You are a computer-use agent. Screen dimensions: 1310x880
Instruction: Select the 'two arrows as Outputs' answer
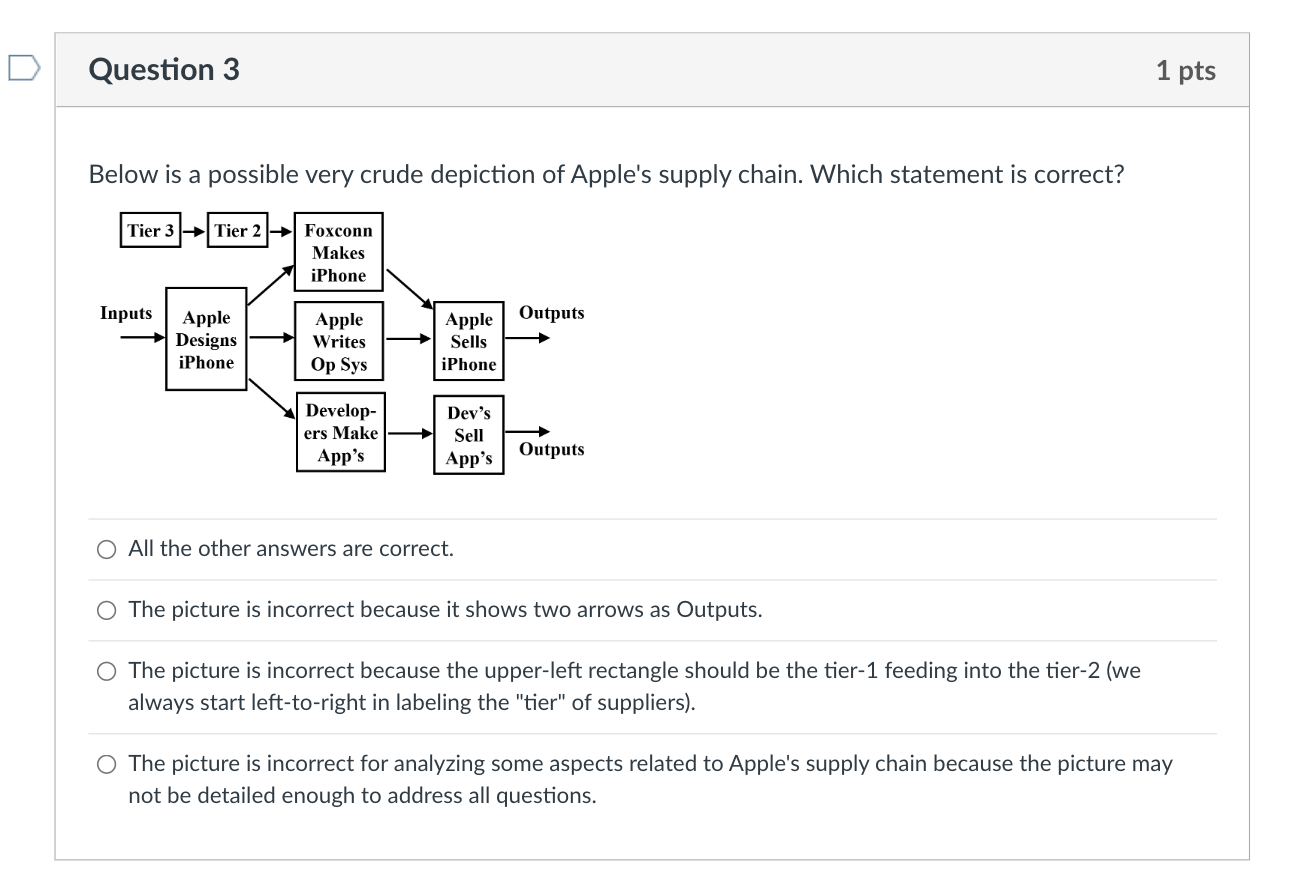(105, 610)
